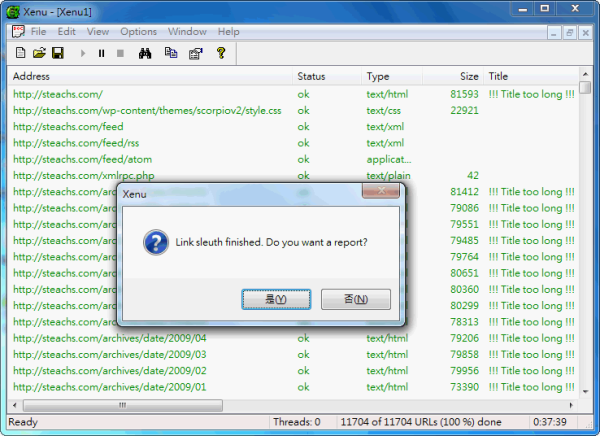This screenshot has height=436, width=600.
Task: Click the horizontal scrollbar thumb
Action: coord(122,405)
